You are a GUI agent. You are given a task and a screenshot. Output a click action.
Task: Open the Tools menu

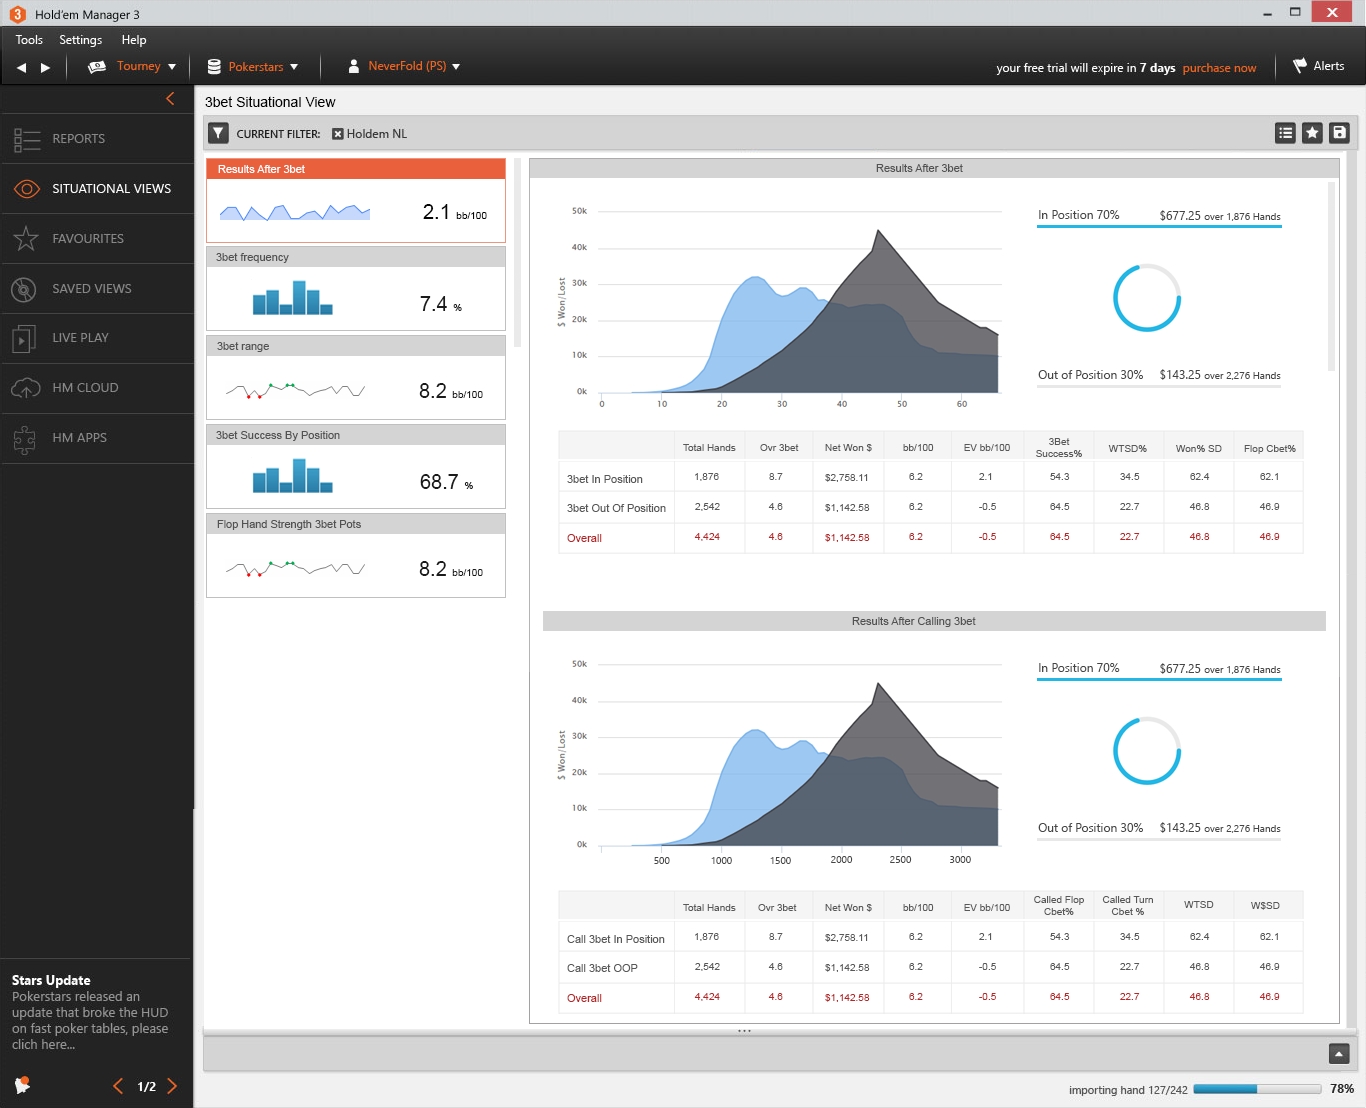point(29,40)
